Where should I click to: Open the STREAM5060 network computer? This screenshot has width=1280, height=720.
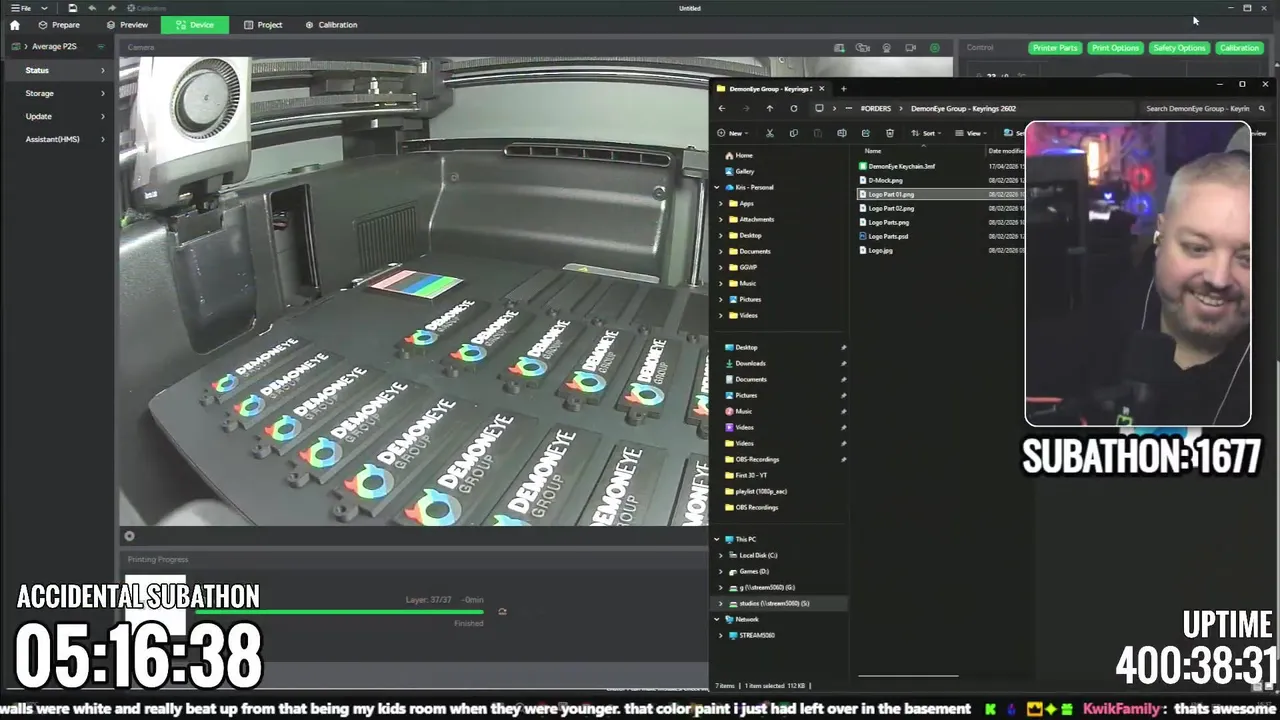[x=752, y=635]
